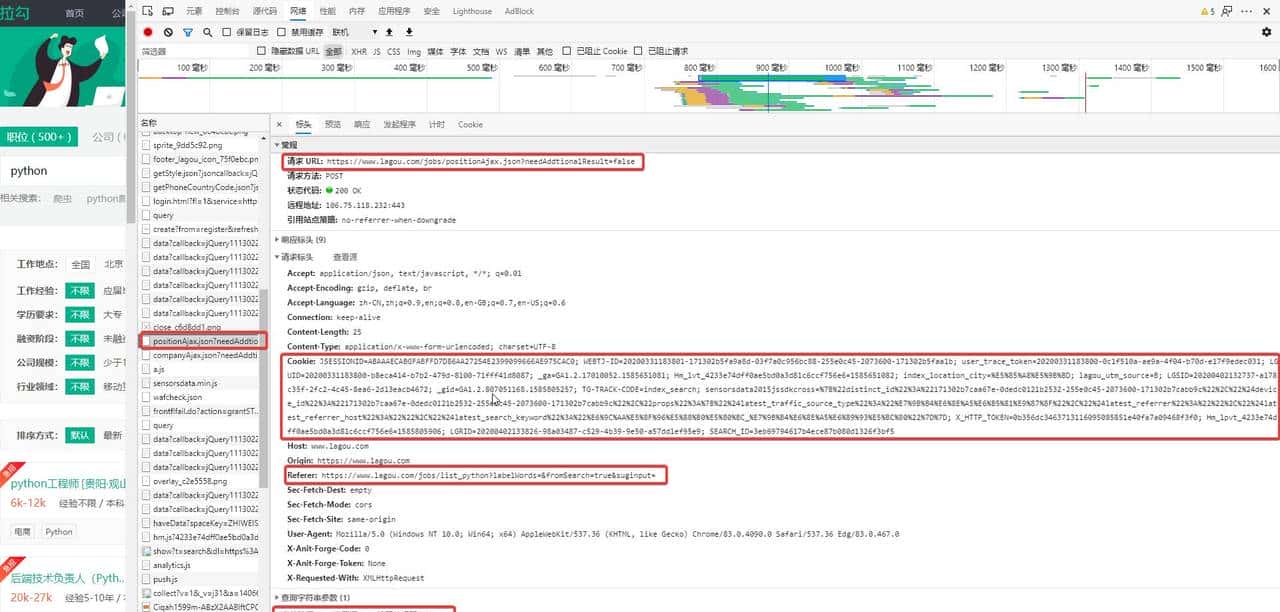Clear the network log with the clear icon
Image resolution: width=1280 pixels, height=612 pixels.
168,32
